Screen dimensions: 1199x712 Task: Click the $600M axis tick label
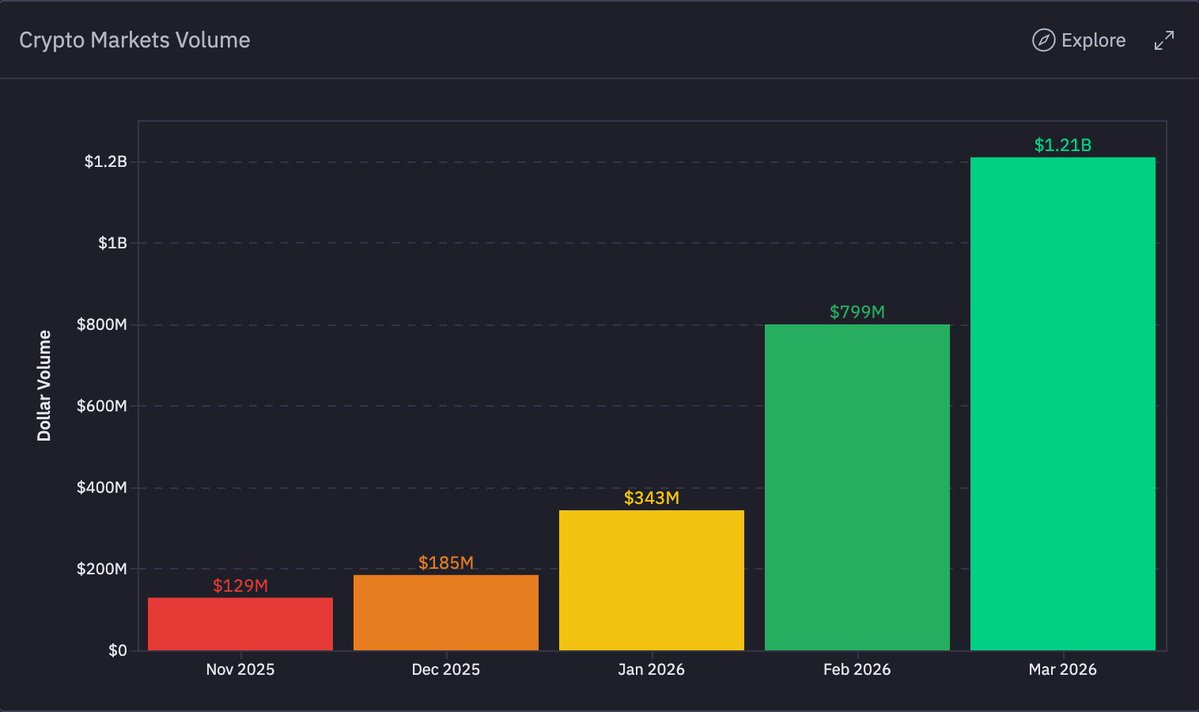click(102, 405)
